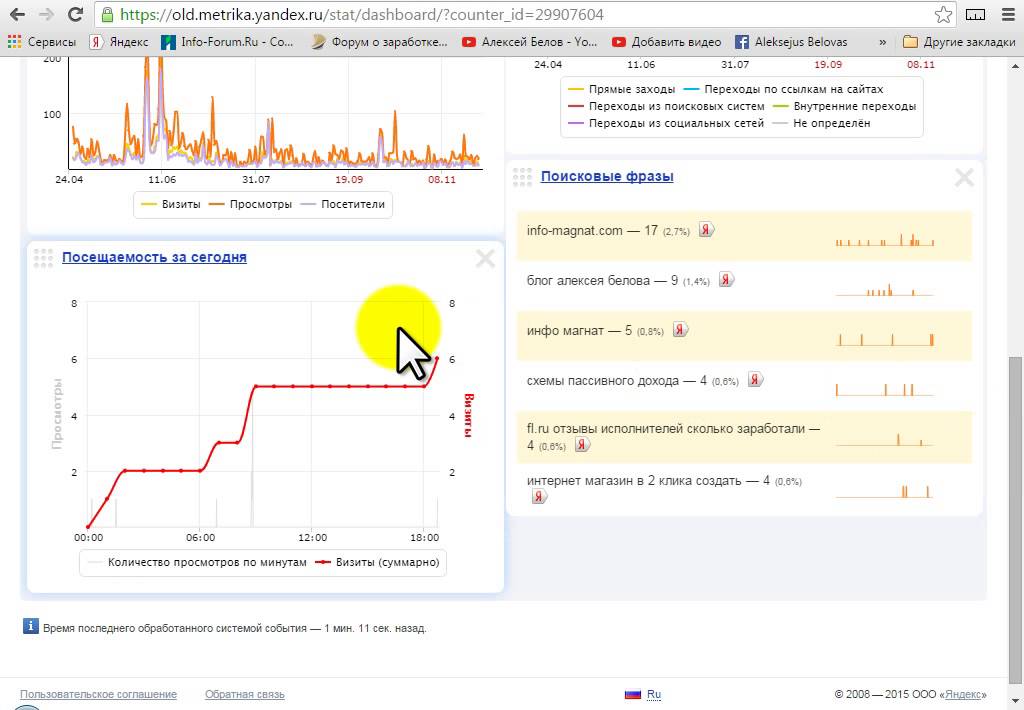Viewport: 1024px width, 710px height.
Task: Go forward using the browser forward arrow
Action: 46,14
